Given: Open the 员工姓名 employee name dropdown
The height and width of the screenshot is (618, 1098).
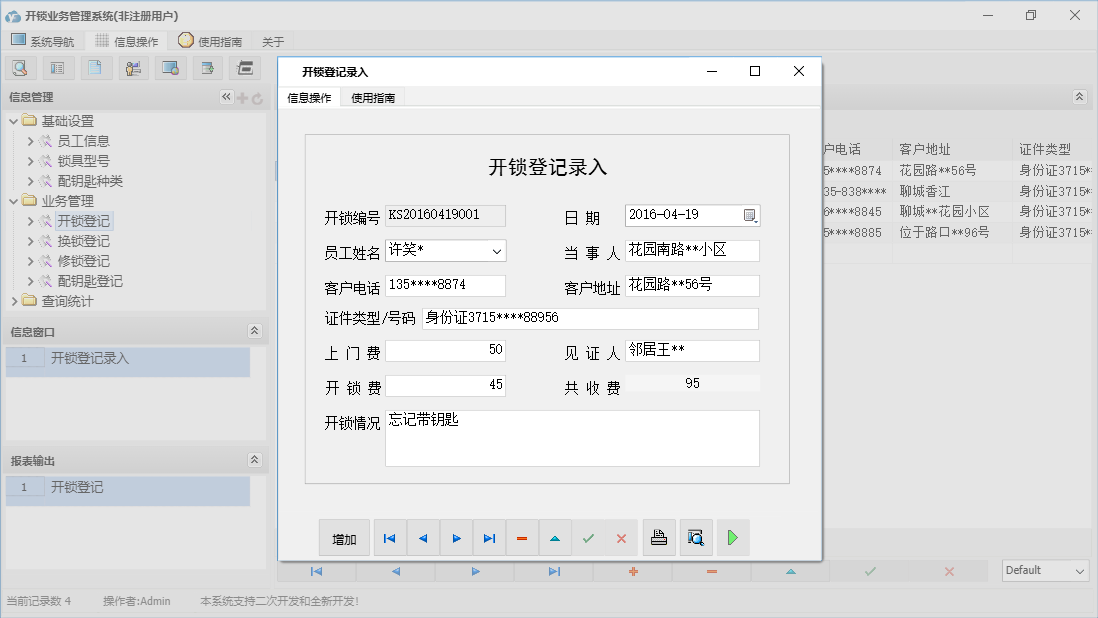Looking at the screenshot, I should coord(495,250).
